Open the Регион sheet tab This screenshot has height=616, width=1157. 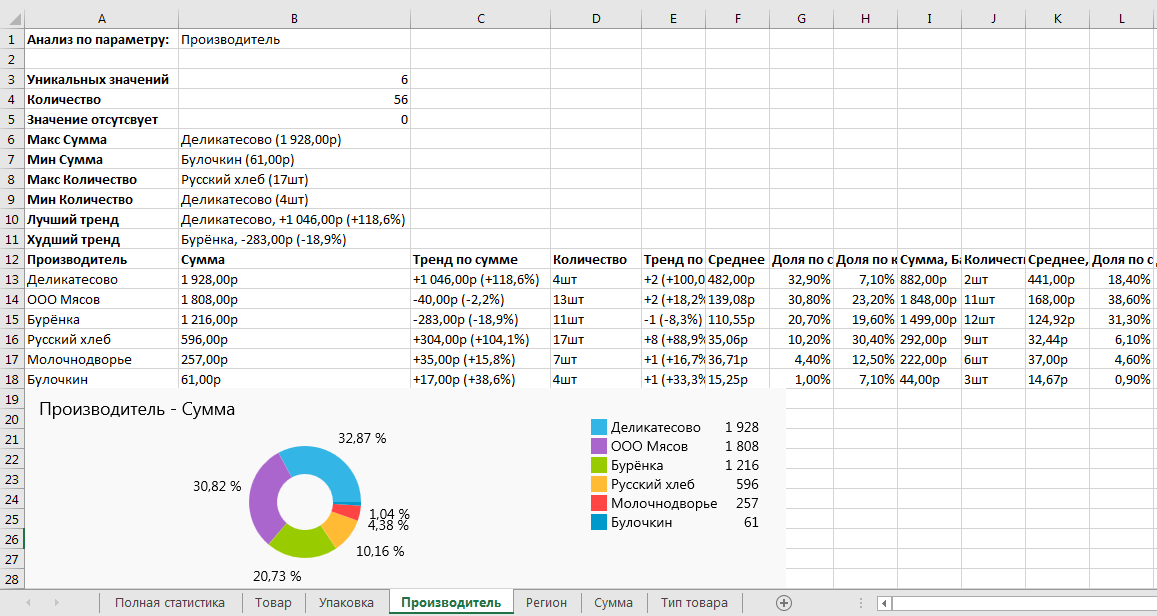click(546, 603)
